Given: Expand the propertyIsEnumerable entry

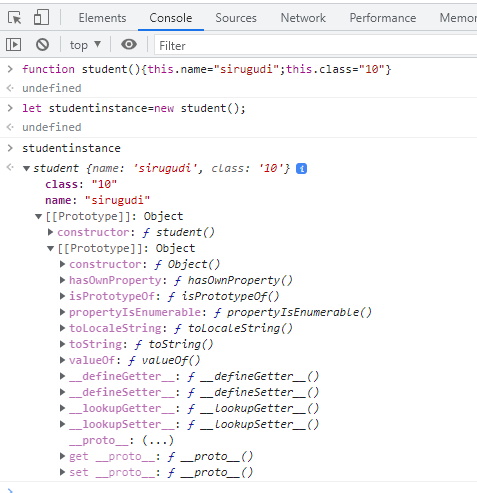Looking at the screenshot, I should 62,312.
